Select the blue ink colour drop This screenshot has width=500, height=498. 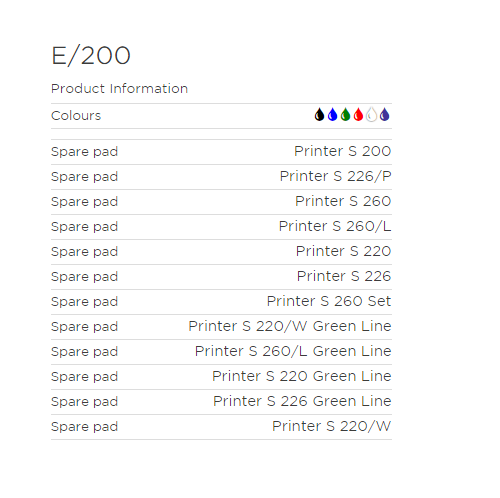point(332,115)
